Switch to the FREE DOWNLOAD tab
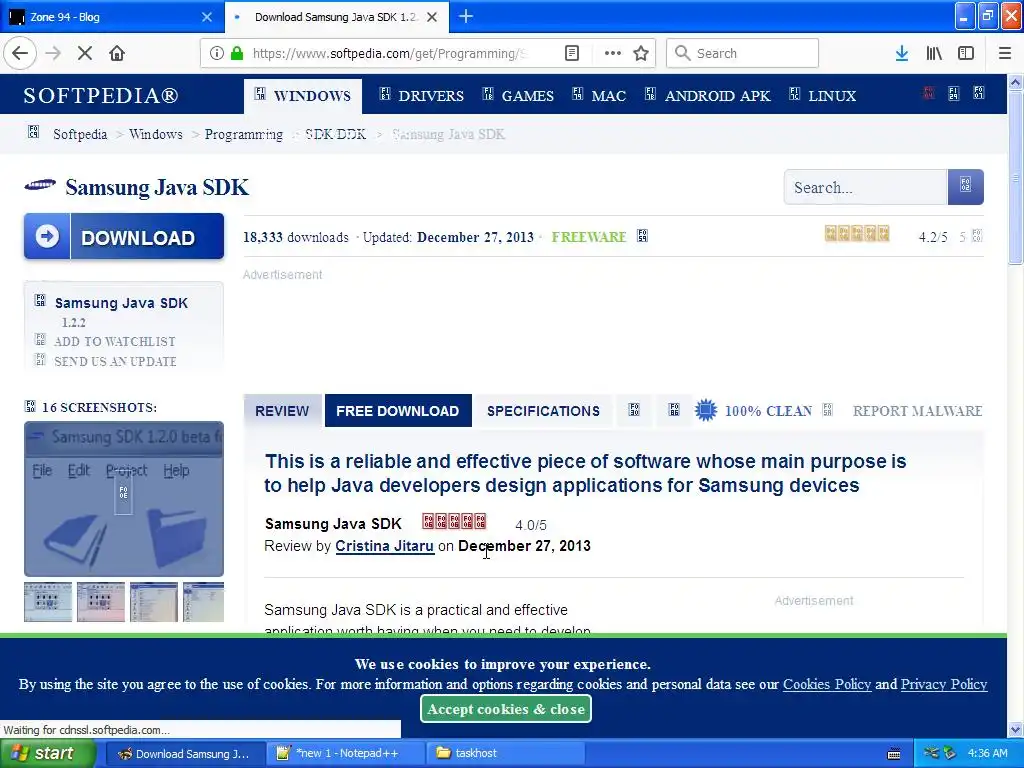The width and height of the screenshot is (1024, 768). click(398, 411)
